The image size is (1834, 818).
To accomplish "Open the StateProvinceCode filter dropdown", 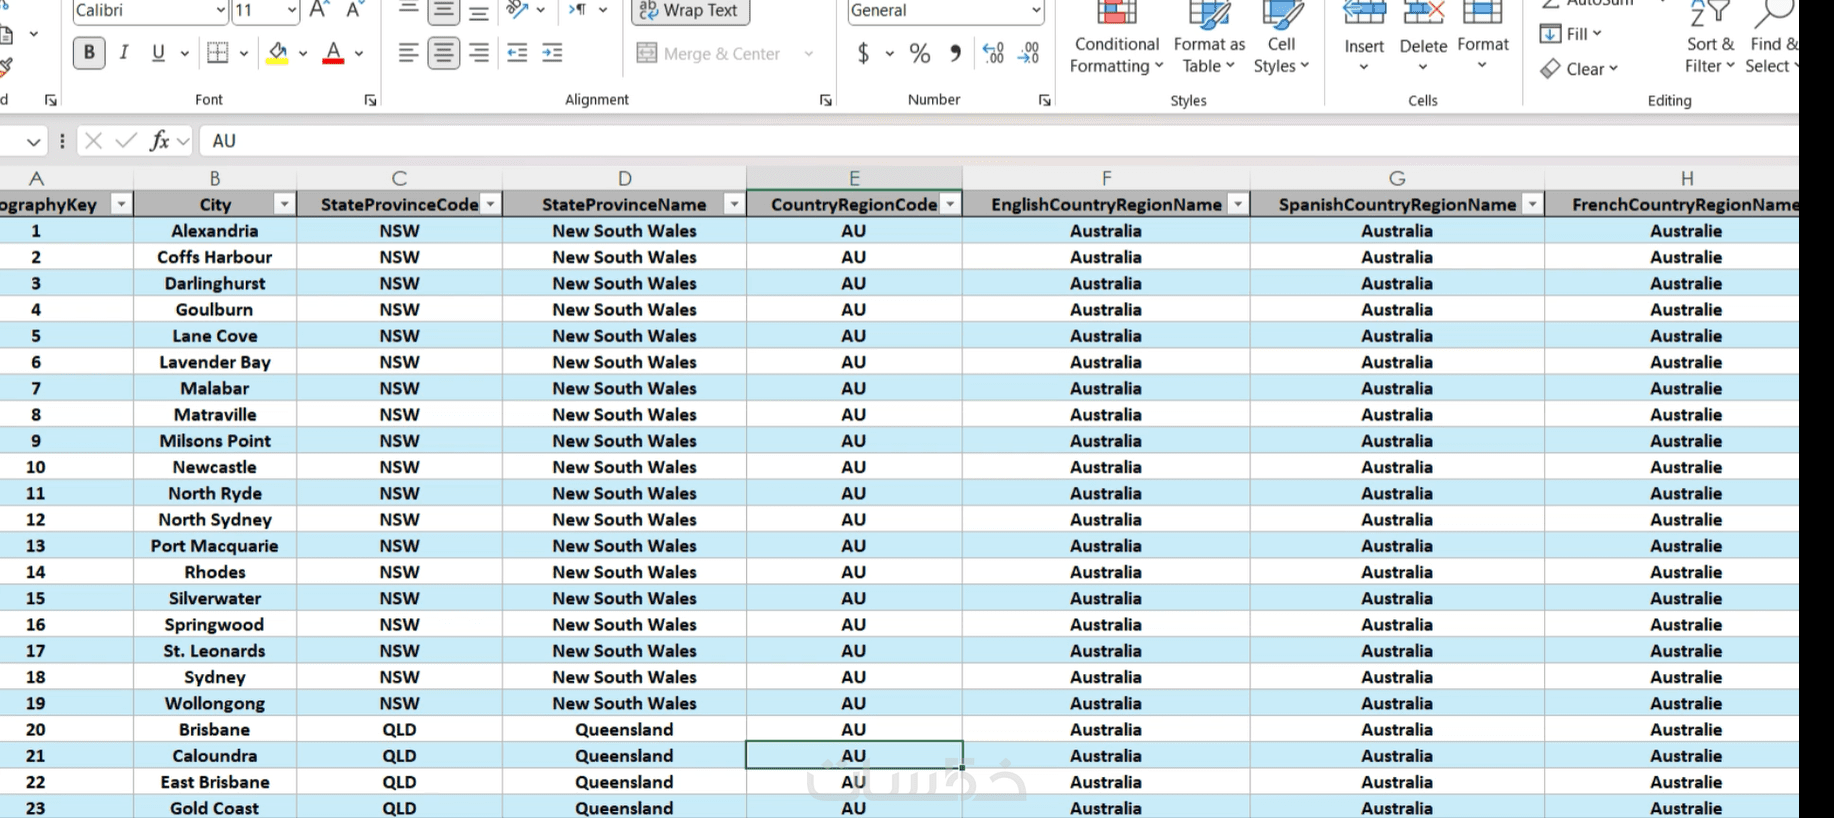I will (491, 205).
